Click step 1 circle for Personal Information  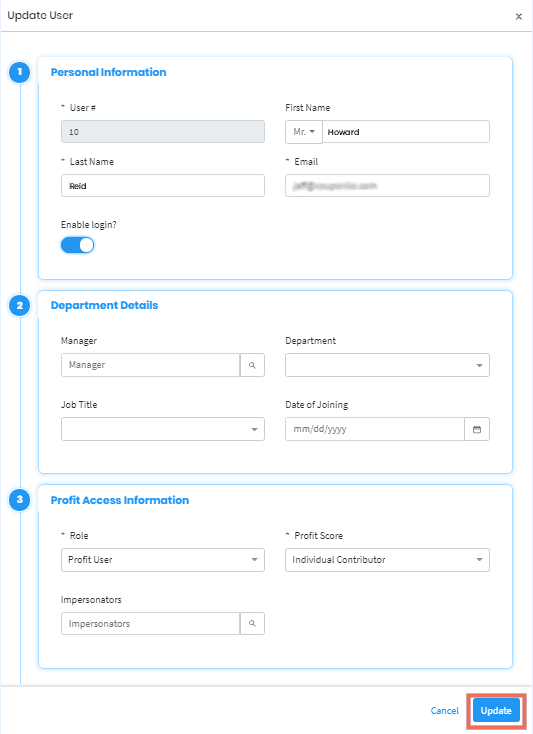tap(20, 72)
